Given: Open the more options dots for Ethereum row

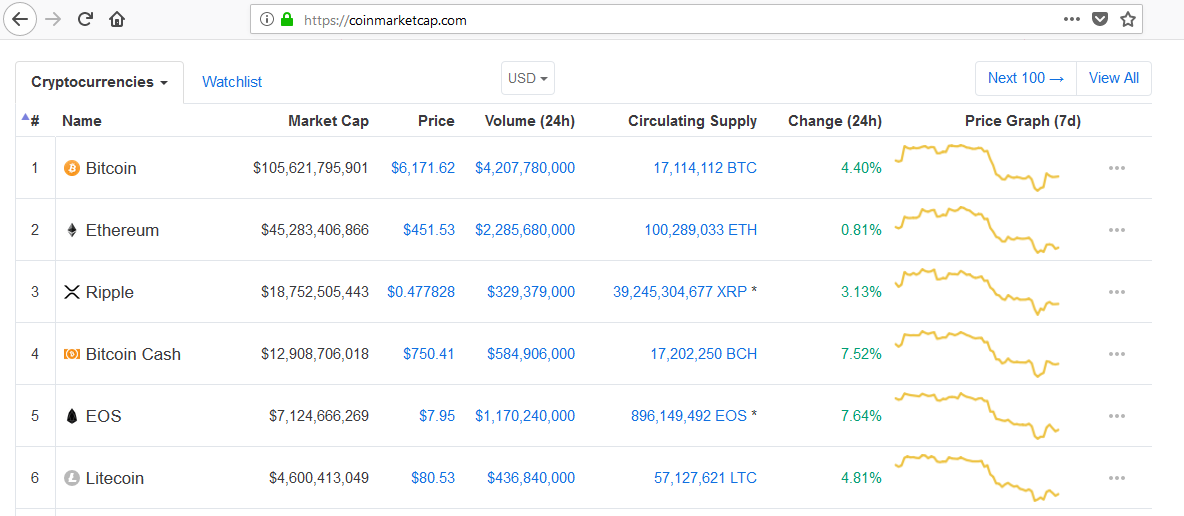Looking at the screenshot, I should (x=1116, y=230).
